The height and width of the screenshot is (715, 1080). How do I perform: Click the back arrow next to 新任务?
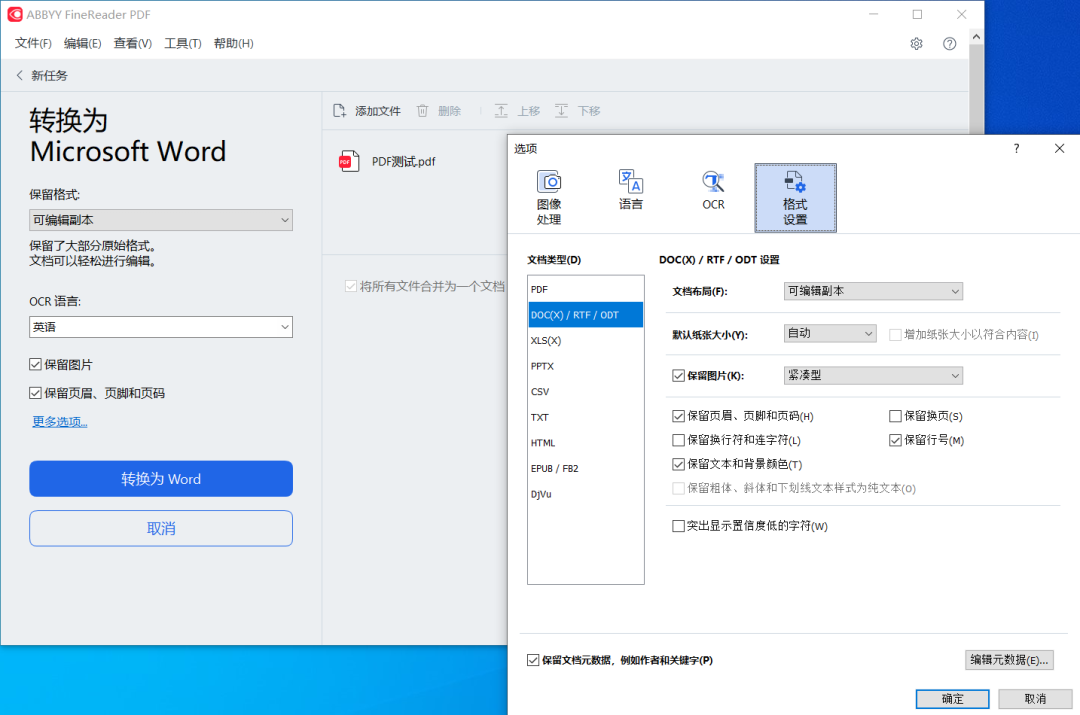click(19, 75)
